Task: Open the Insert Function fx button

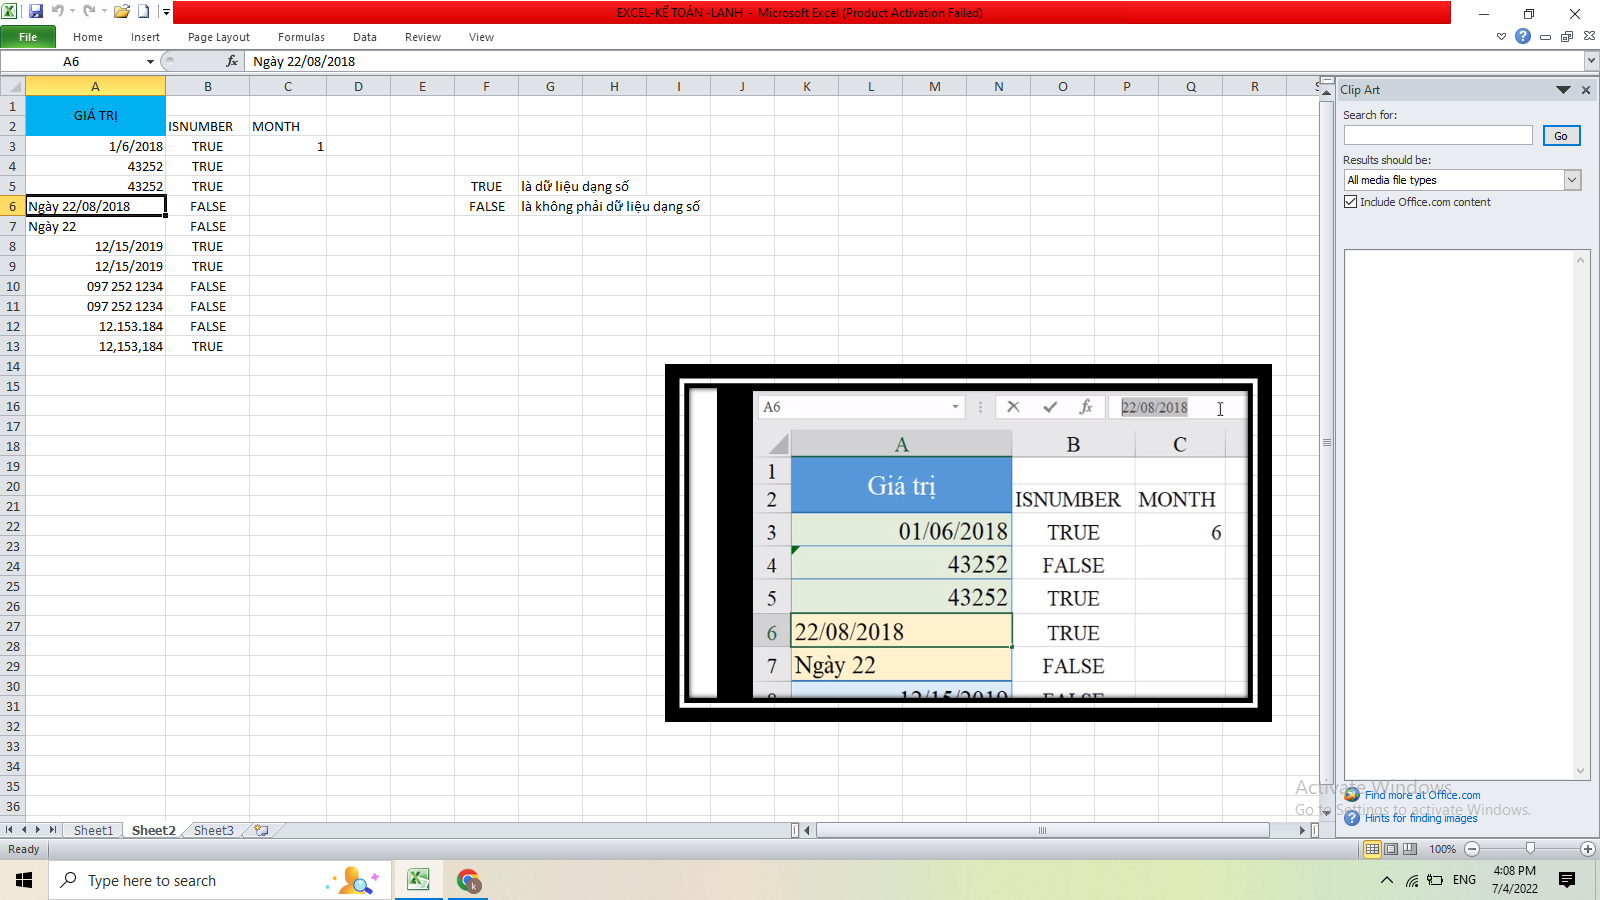Action: (x=232, y=61)
